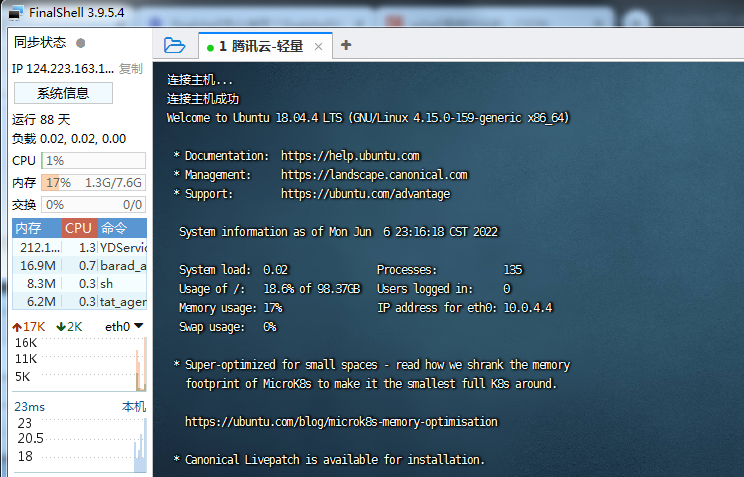This screenshot has height=477, width=744.
Task: Click the CPU usage bar 1%
Action: tap(93, 160)
